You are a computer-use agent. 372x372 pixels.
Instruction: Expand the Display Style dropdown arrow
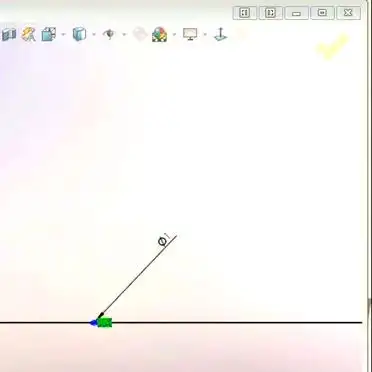[x=94, y=34]
